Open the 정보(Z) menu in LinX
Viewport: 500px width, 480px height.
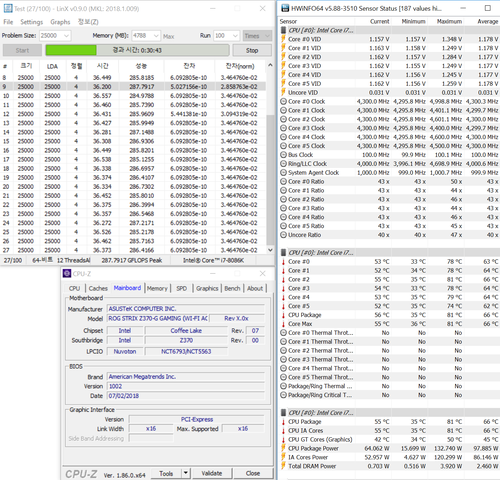click(x=88, y=22)
